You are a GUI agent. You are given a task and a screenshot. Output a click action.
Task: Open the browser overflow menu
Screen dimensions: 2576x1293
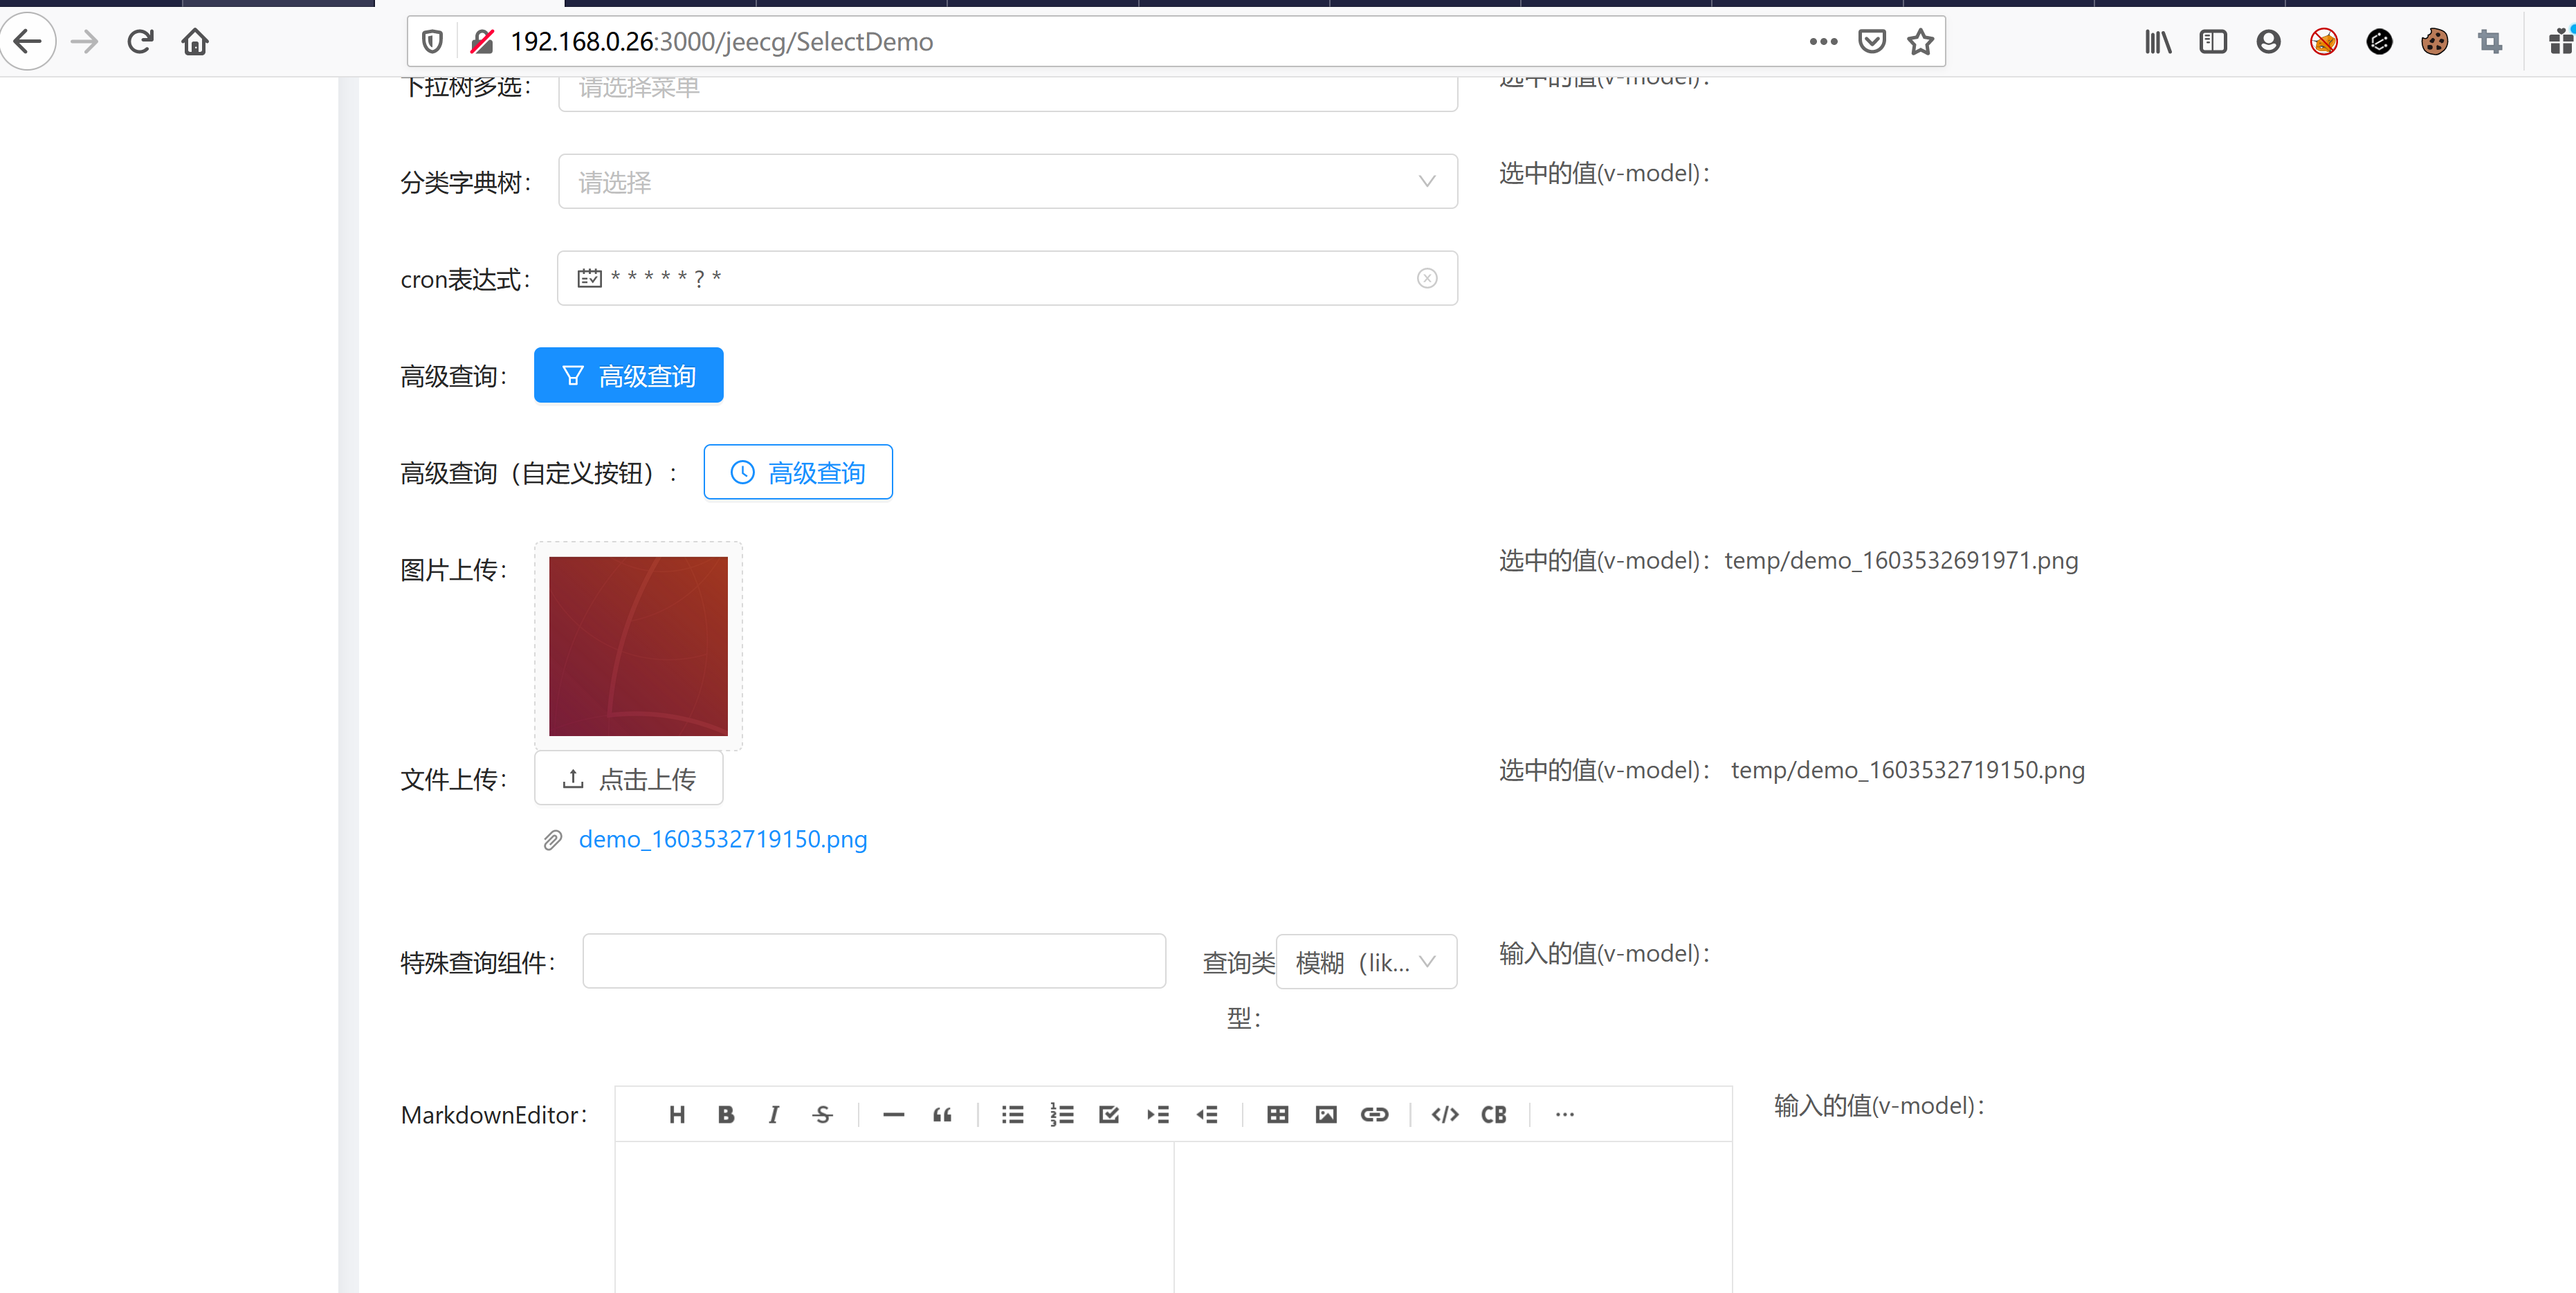pyautogui.click(x=1824, y=41)
